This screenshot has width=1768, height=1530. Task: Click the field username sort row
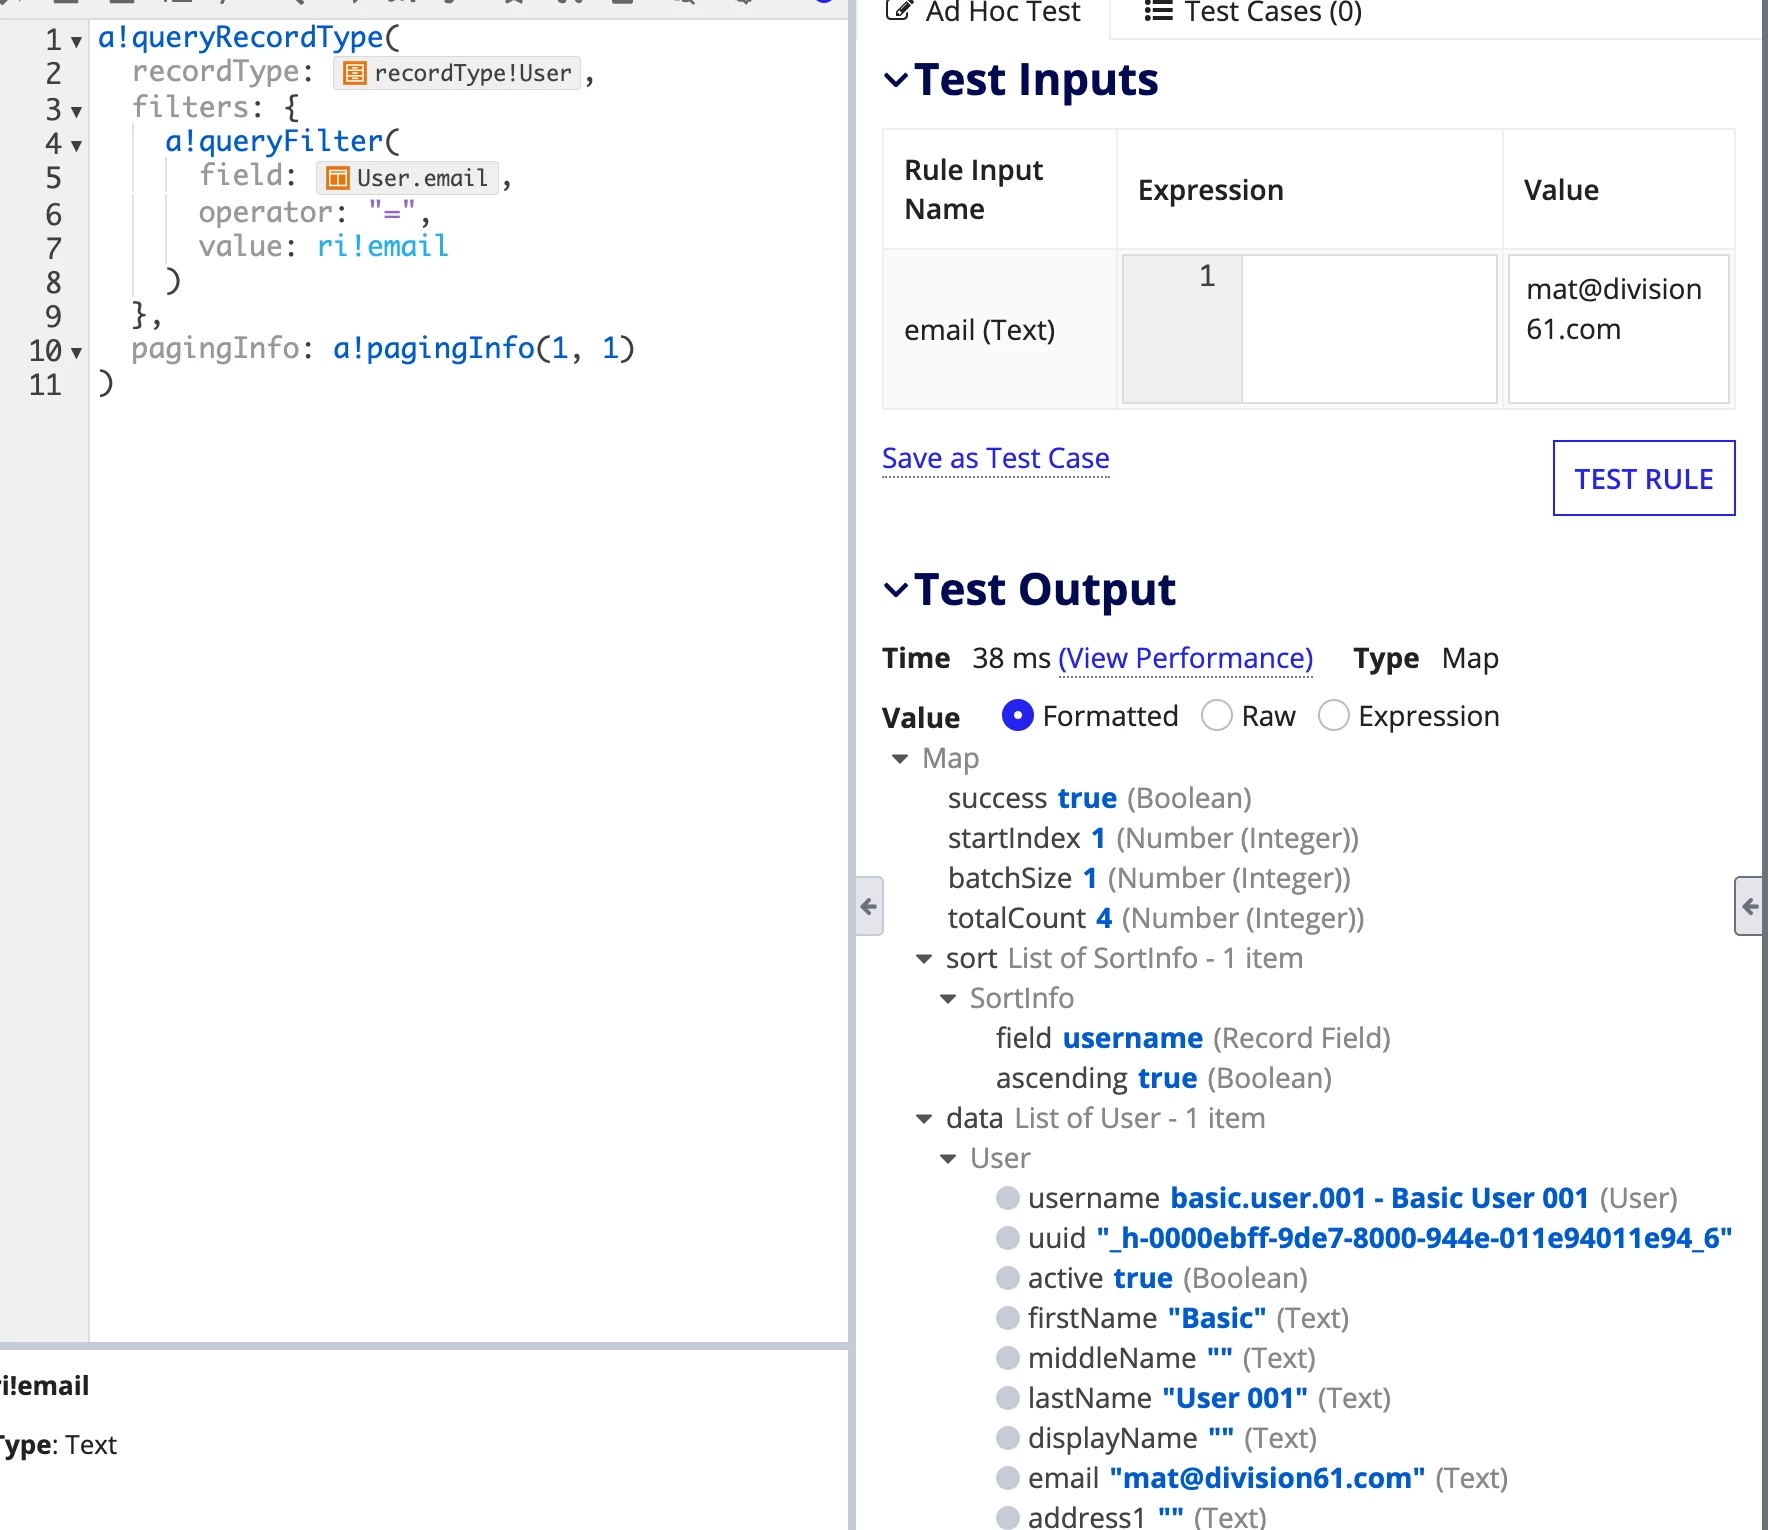(1193, 1038)
